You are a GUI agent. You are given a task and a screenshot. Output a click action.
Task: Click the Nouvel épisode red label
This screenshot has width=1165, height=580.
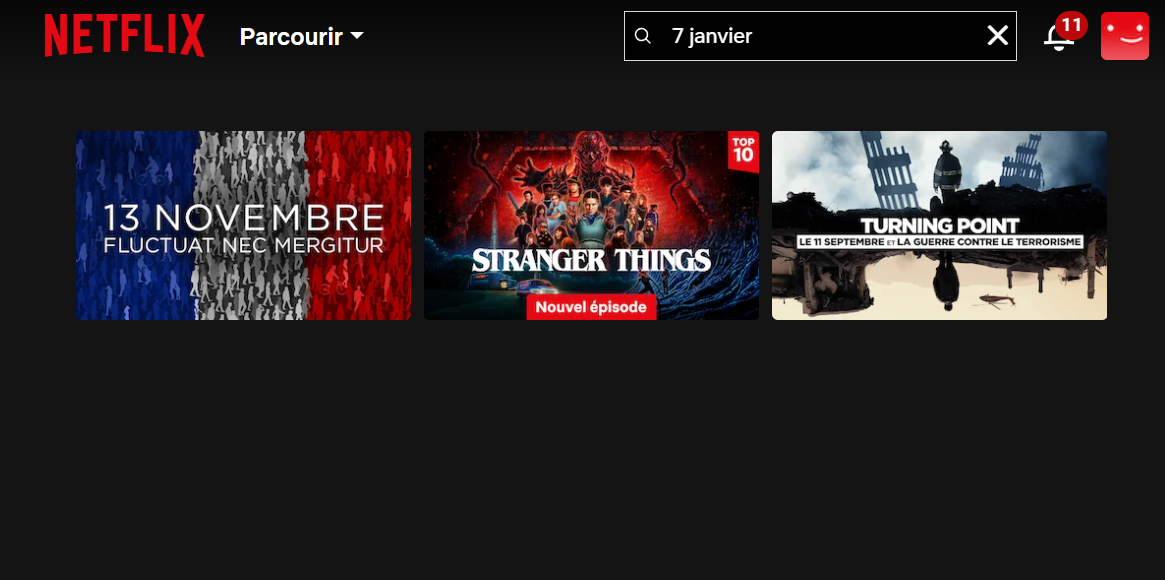point(591,307)
